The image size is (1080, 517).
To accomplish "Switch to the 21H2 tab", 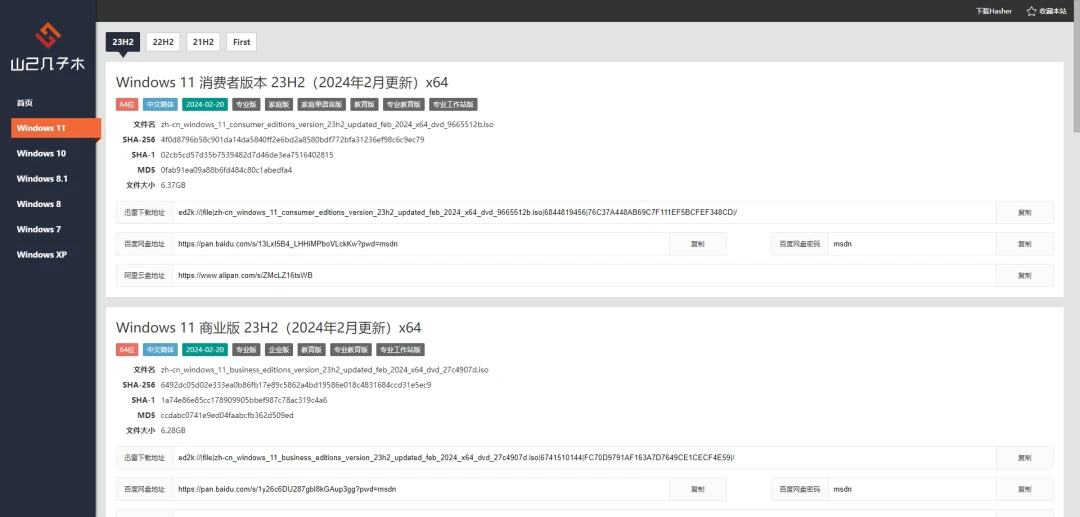I will coord(202,42).
